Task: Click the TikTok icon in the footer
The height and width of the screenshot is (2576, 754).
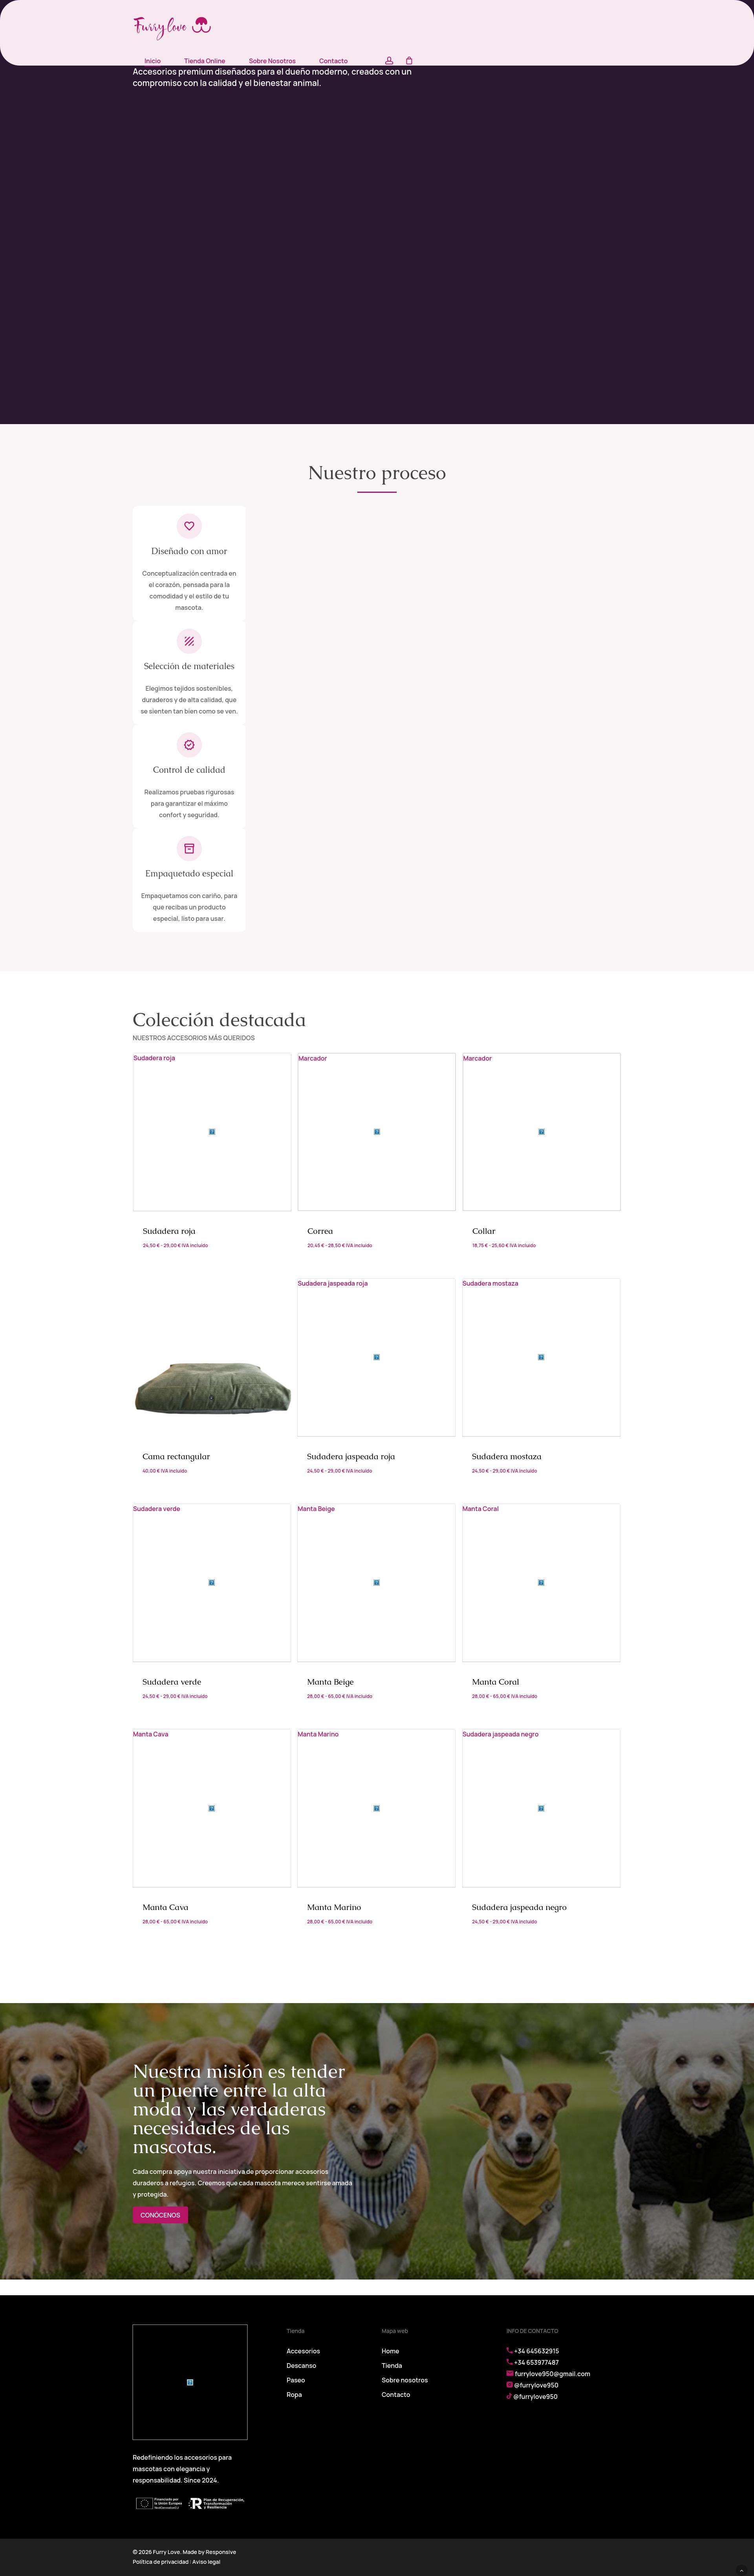Action: point(509,2396)
